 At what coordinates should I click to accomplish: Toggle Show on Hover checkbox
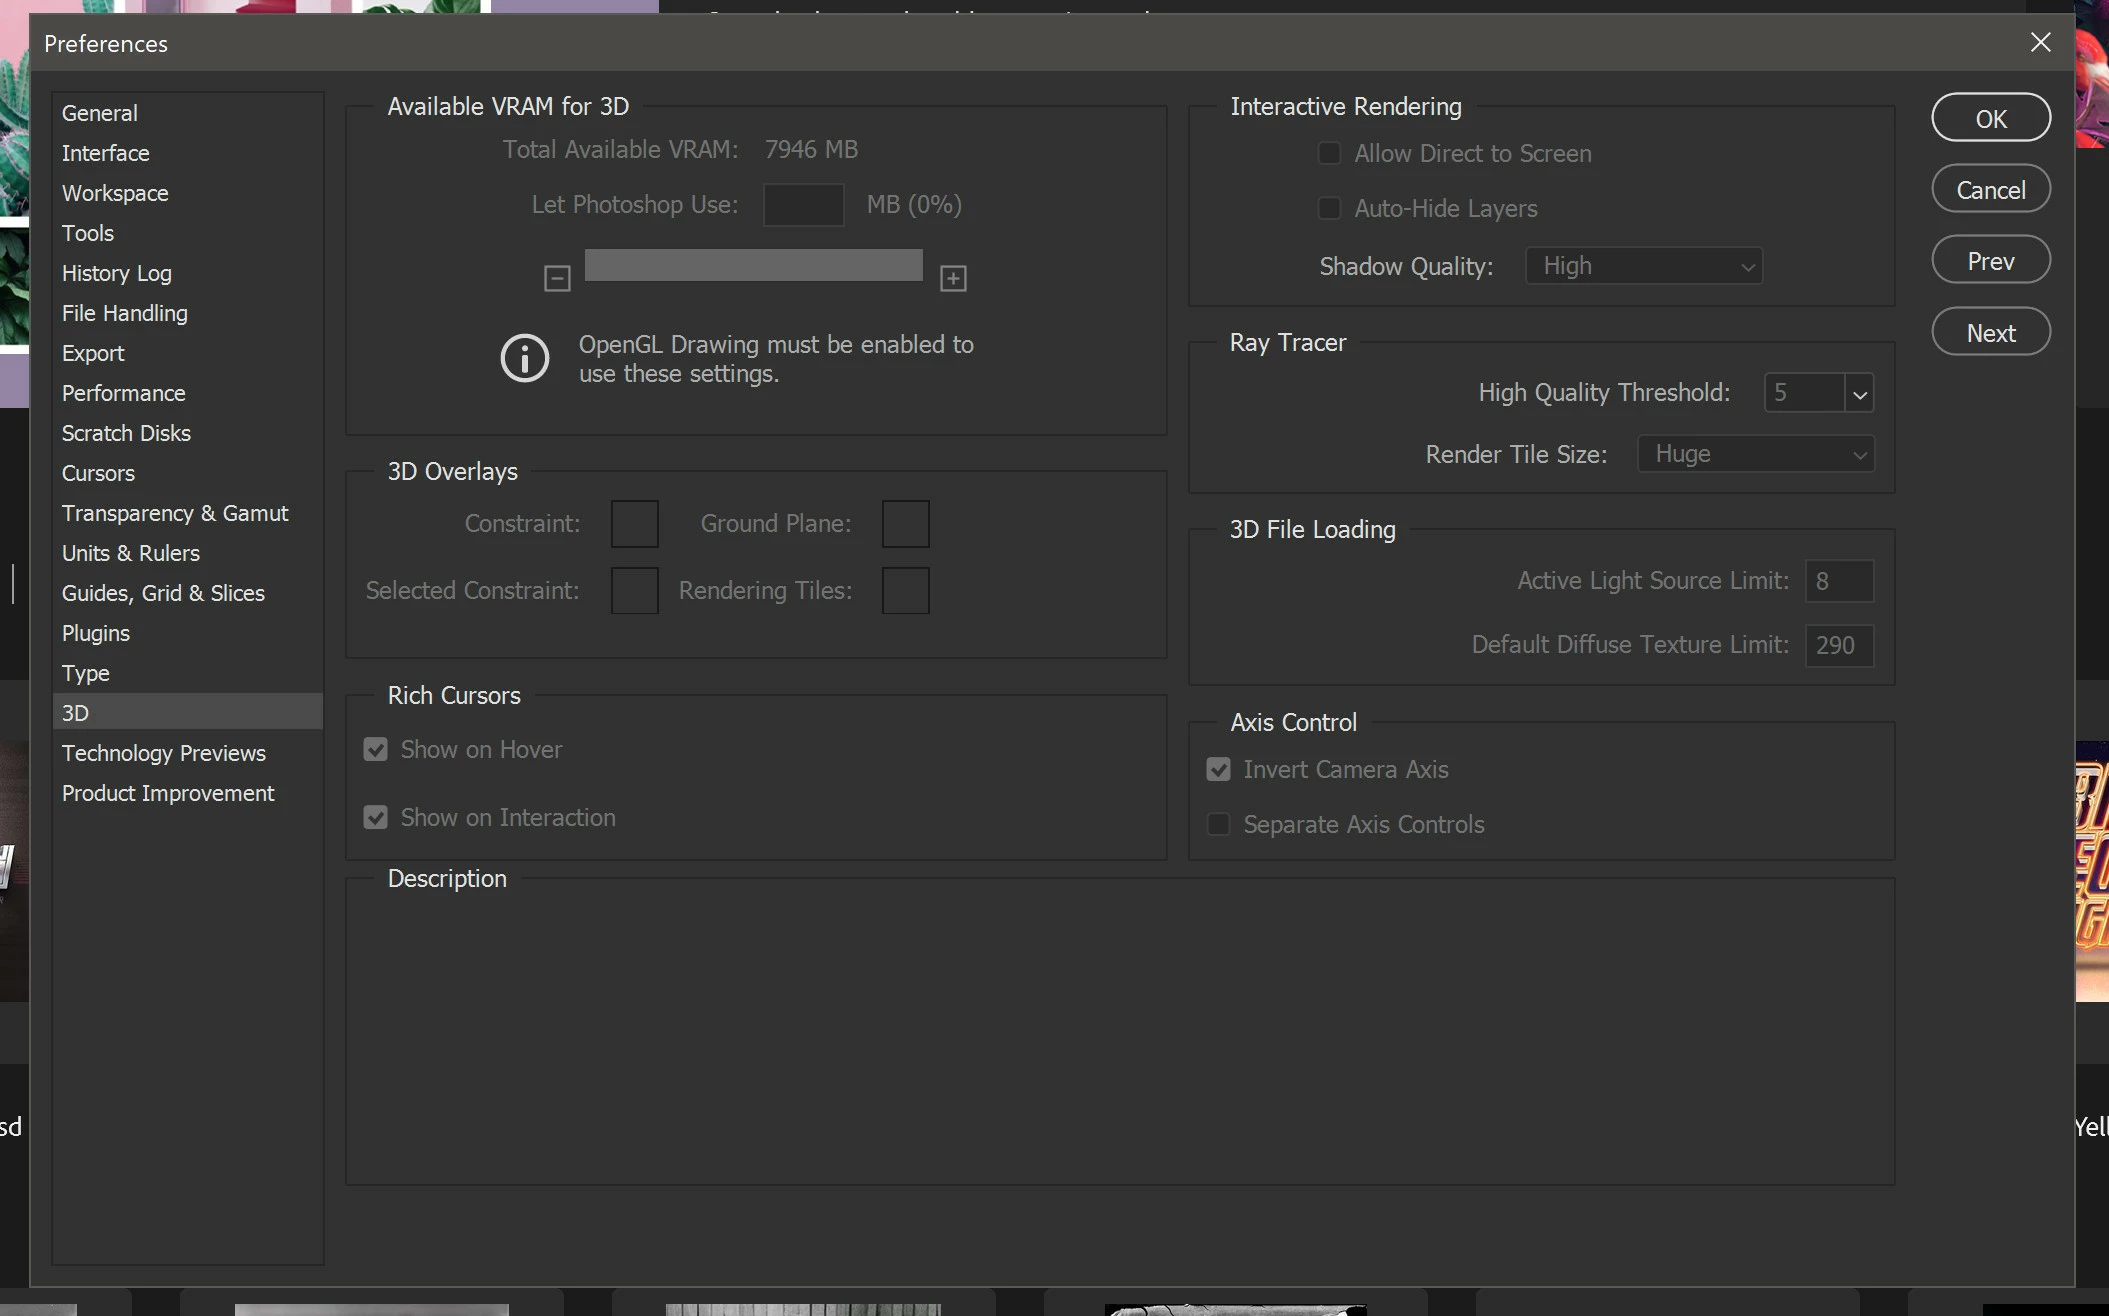[x=376, y=750]
